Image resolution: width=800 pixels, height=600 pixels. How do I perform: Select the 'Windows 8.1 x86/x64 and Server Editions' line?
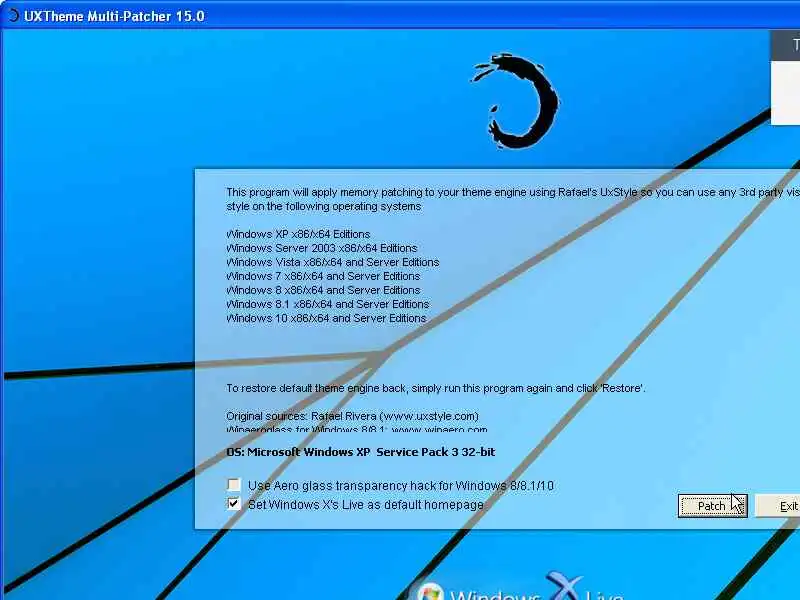[328, 304]
